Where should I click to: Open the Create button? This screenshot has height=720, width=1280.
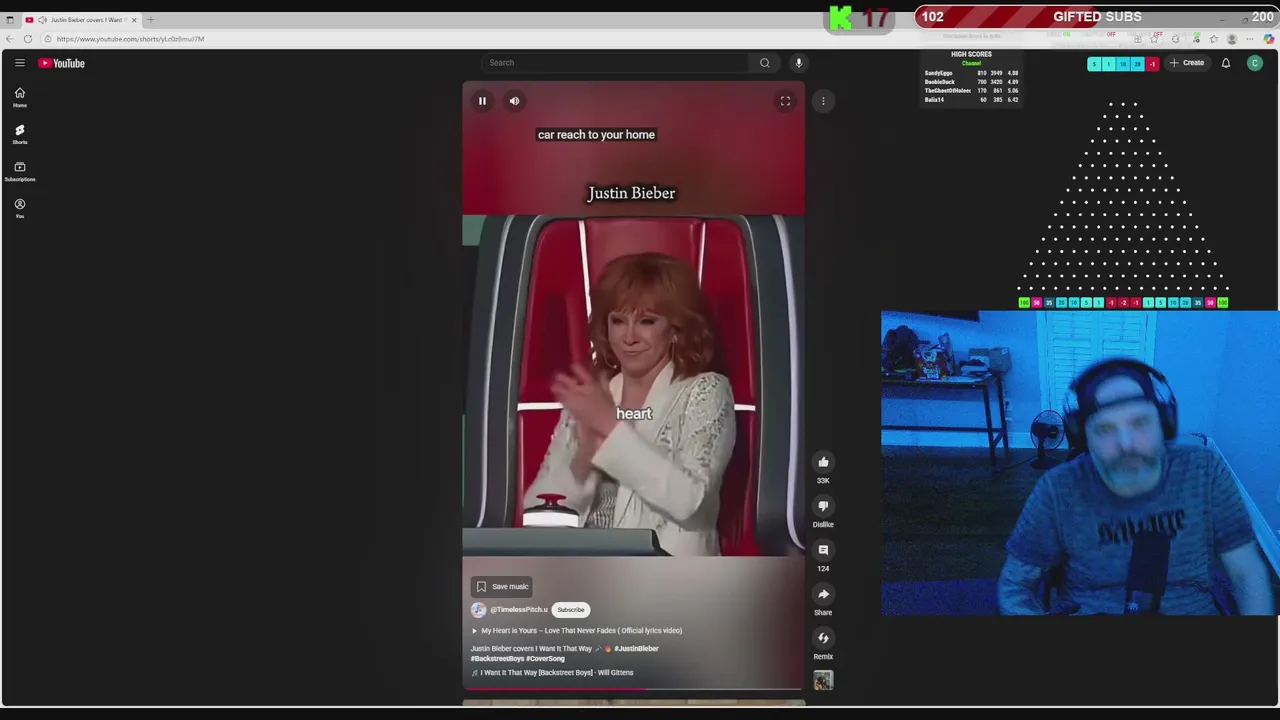[x=1187, y=63]
